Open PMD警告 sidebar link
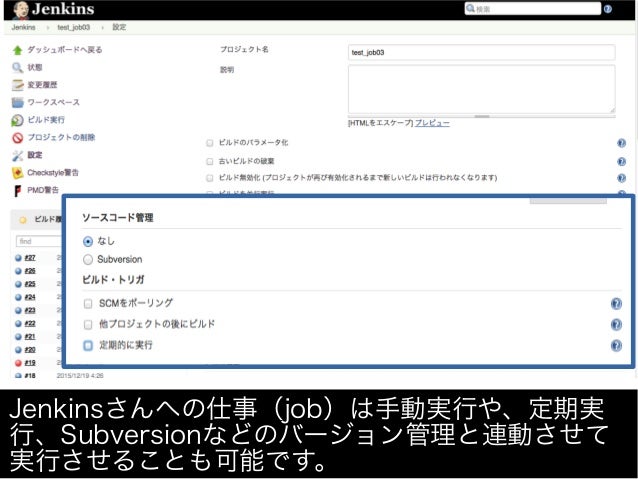The width and height of the screenshot is (638, 479). tap(43, 190)
